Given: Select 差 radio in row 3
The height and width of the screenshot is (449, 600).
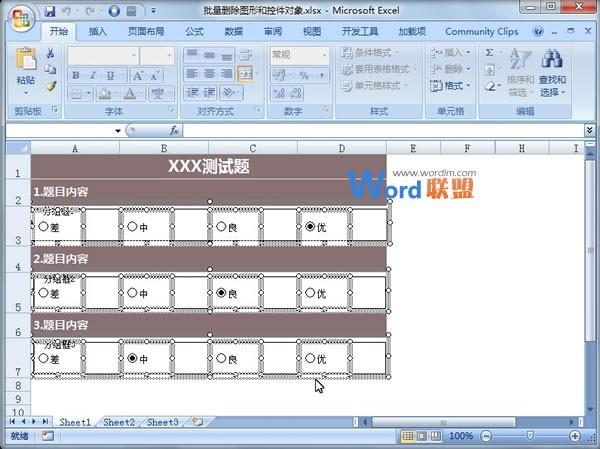Looking at the screenshot, I should coord(43,227).
